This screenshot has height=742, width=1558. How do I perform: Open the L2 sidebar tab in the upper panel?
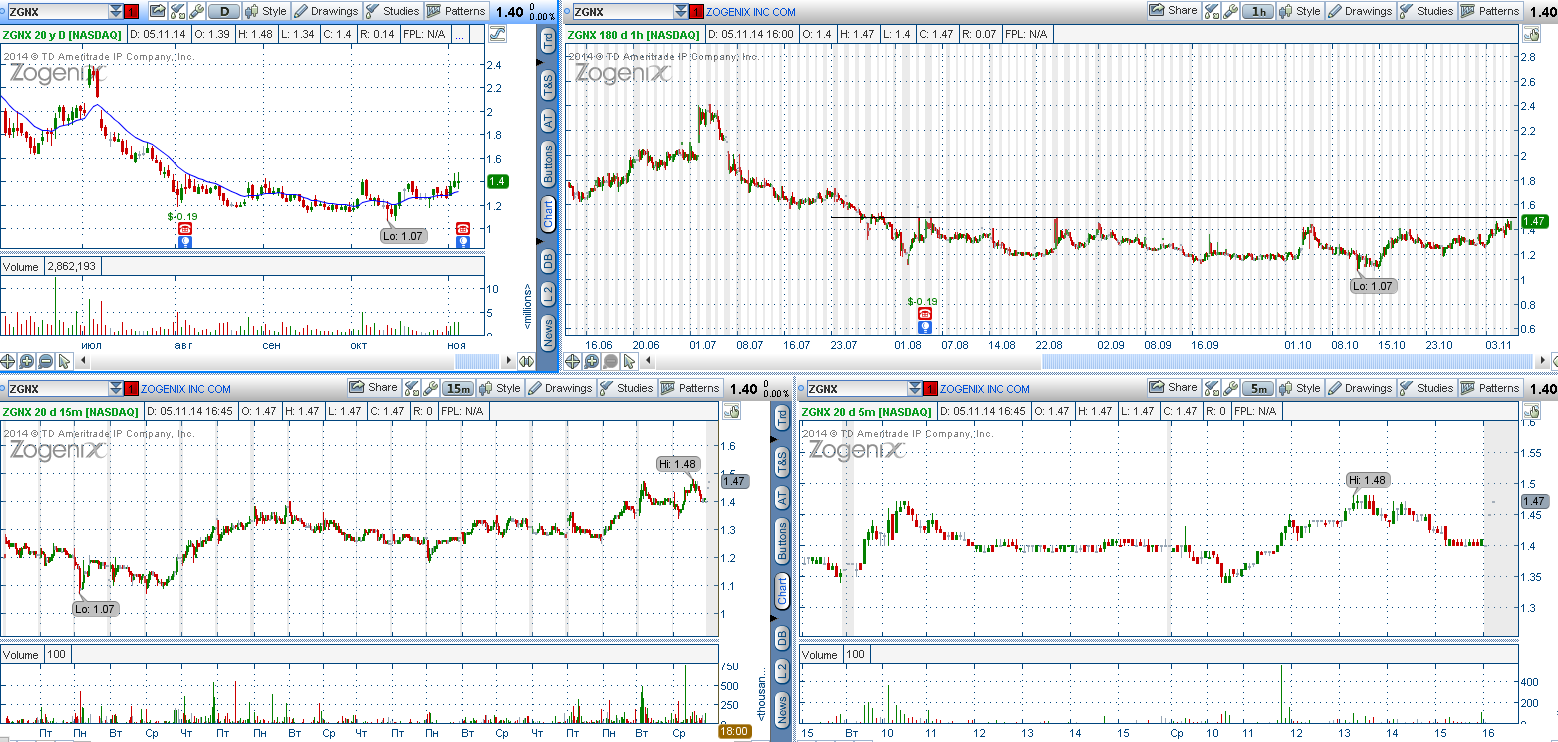pyautogui.click(x=548, y=294)
